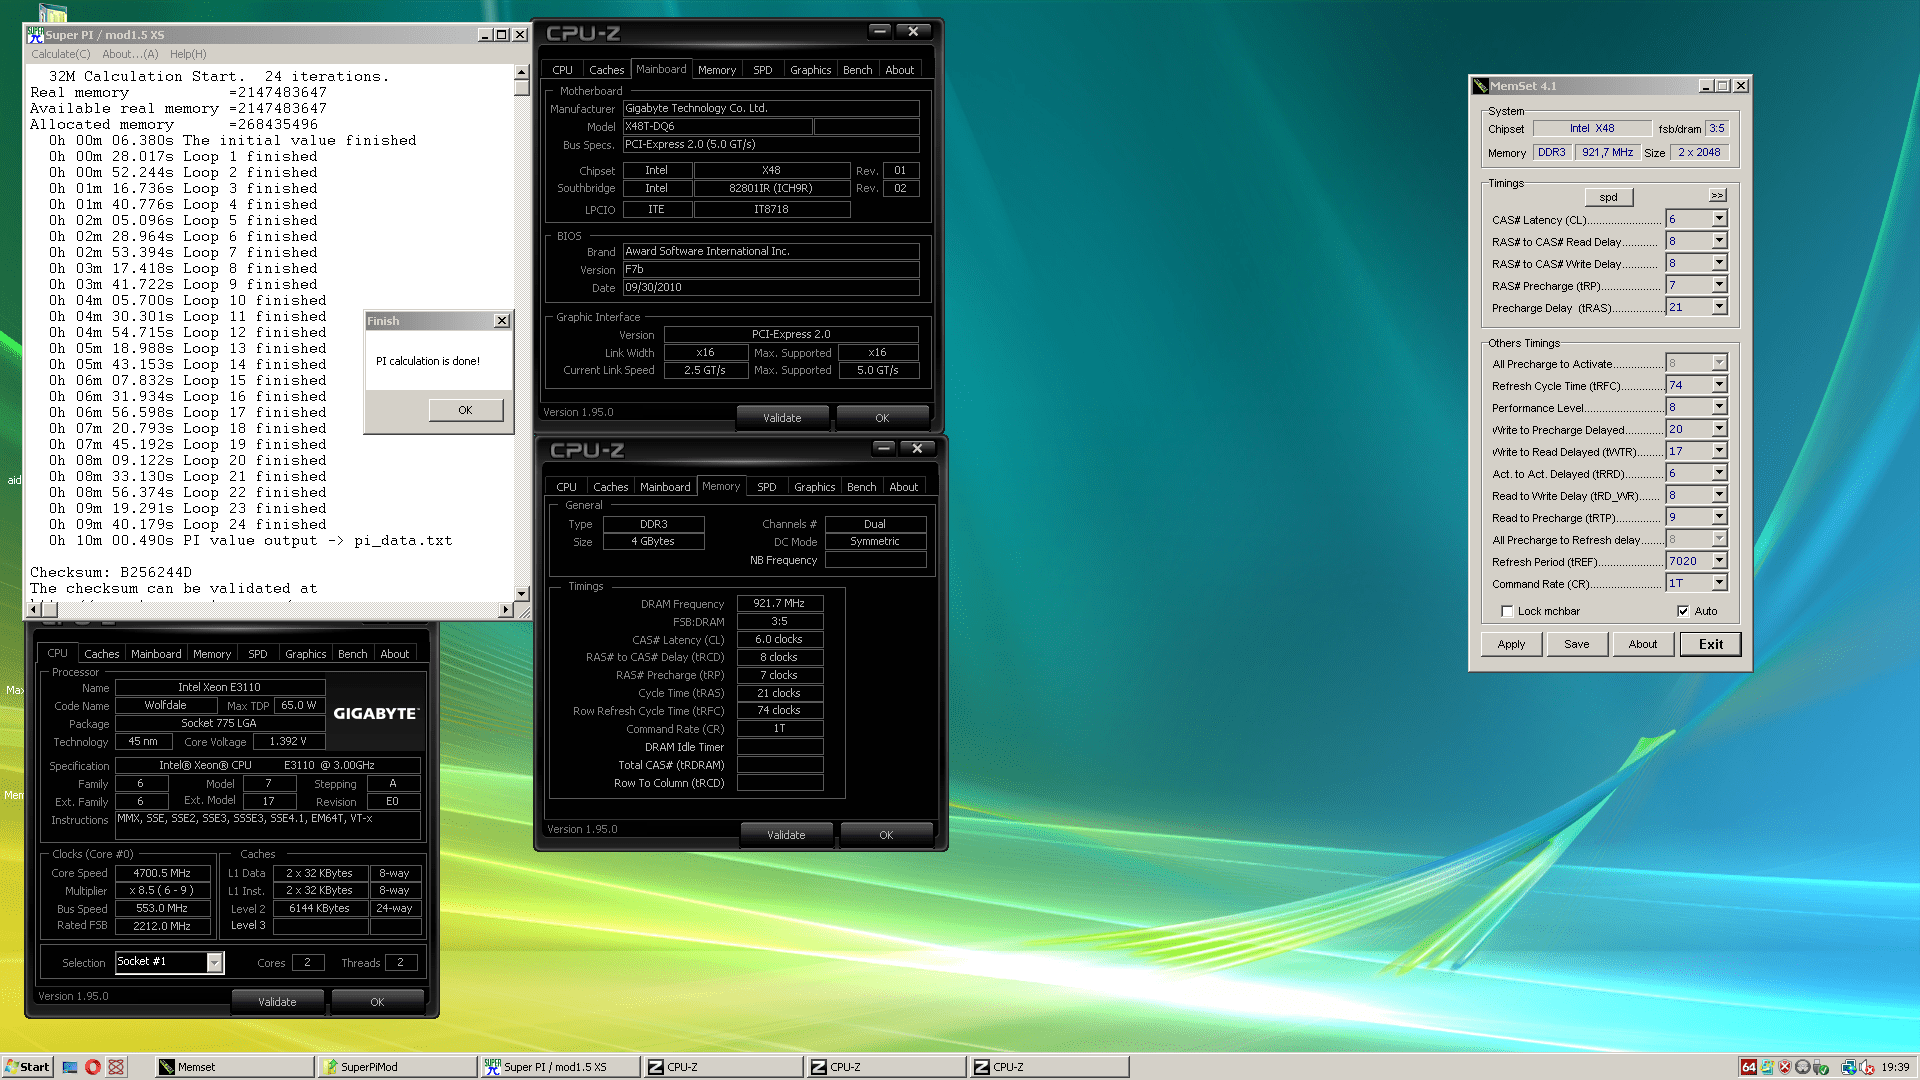Screen dimensions: 1920x1080
Task: Click Safely Remove Hardware tray icon
Action: tap(1821, 1067)
